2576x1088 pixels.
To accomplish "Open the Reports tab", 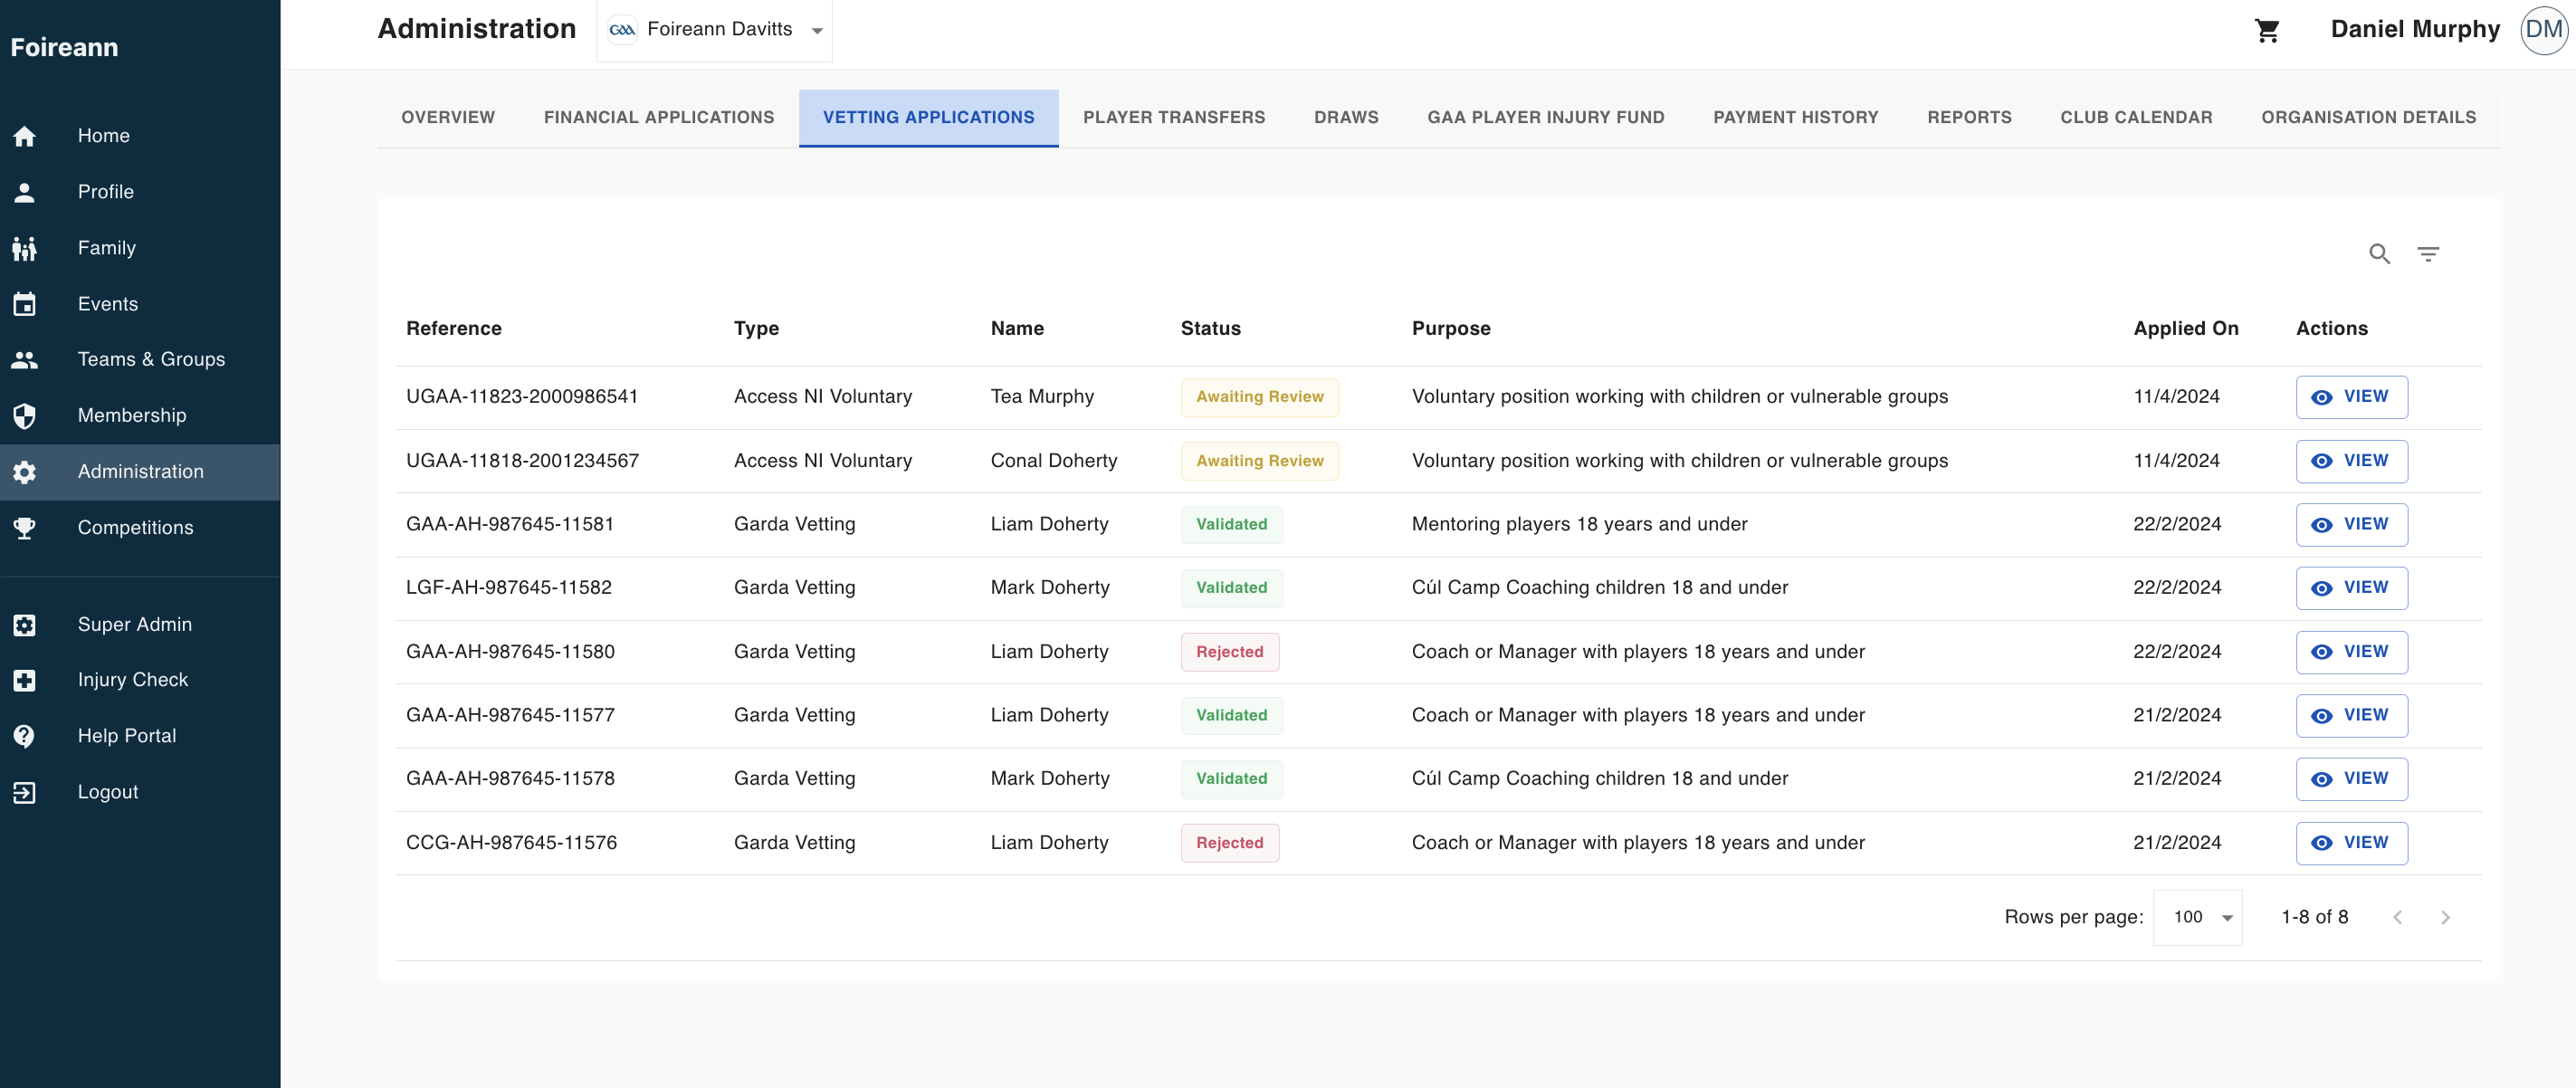I will (x=1969, y=118).
